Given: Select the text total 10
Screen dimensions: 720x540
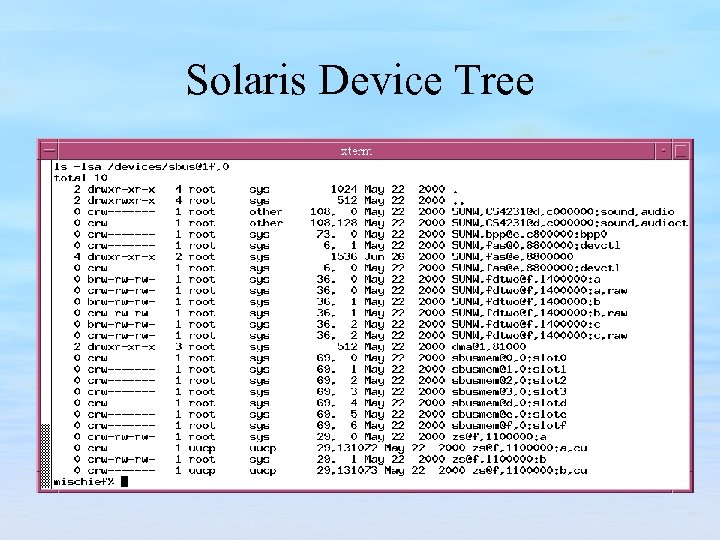Looking at the screenshot, I should 80,178.
